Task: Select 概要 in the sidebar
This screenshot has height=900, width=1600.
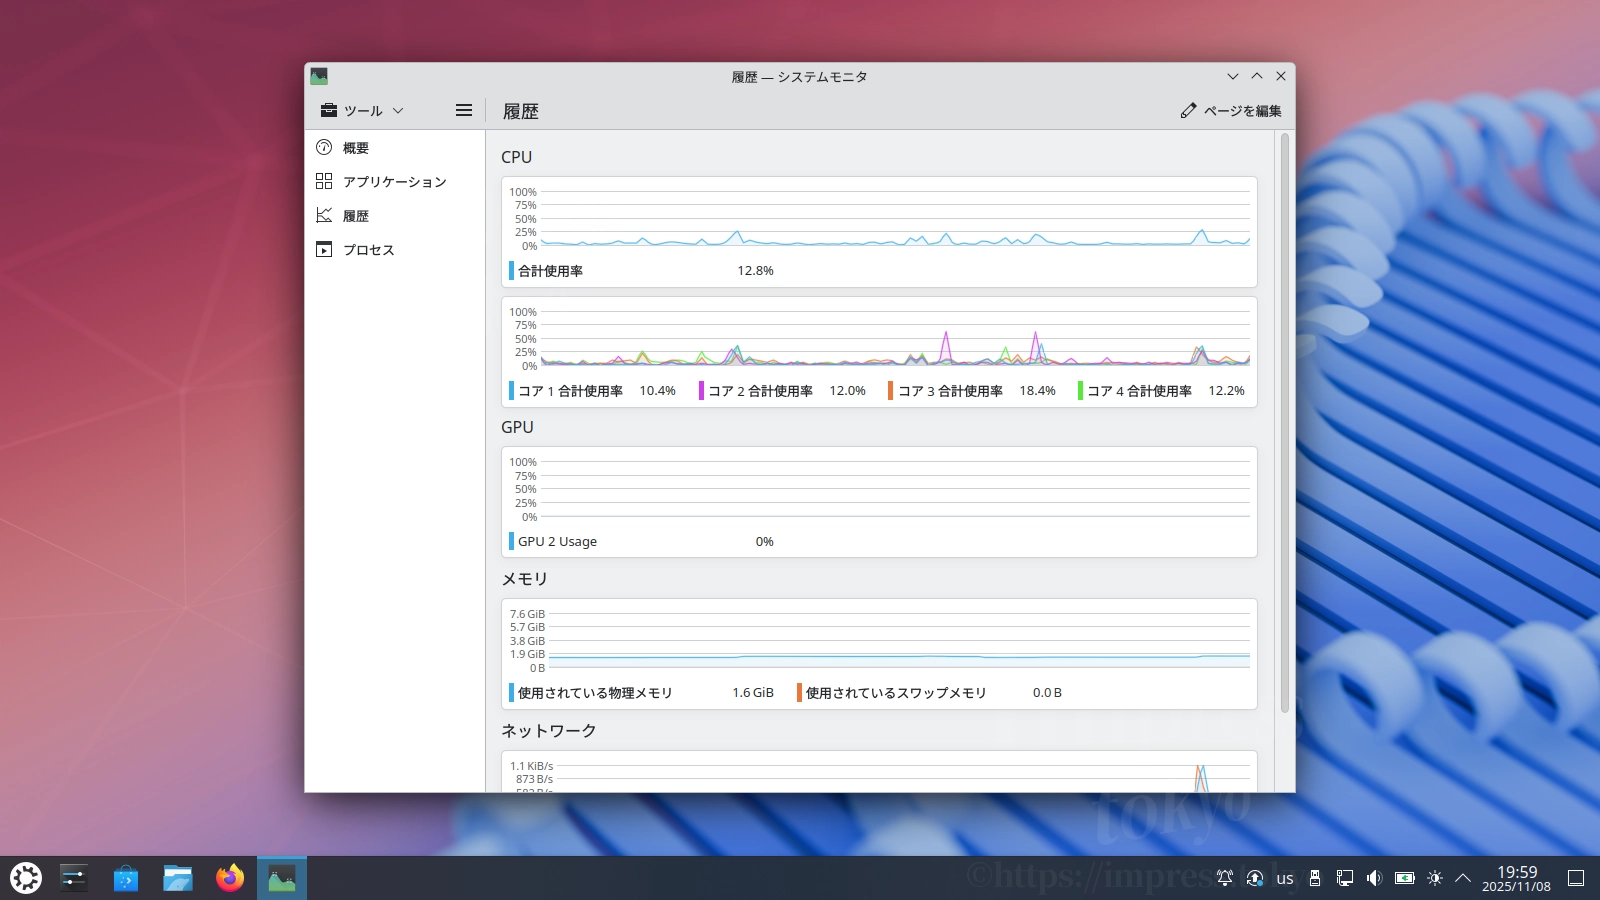Action: tap(395, 148)
